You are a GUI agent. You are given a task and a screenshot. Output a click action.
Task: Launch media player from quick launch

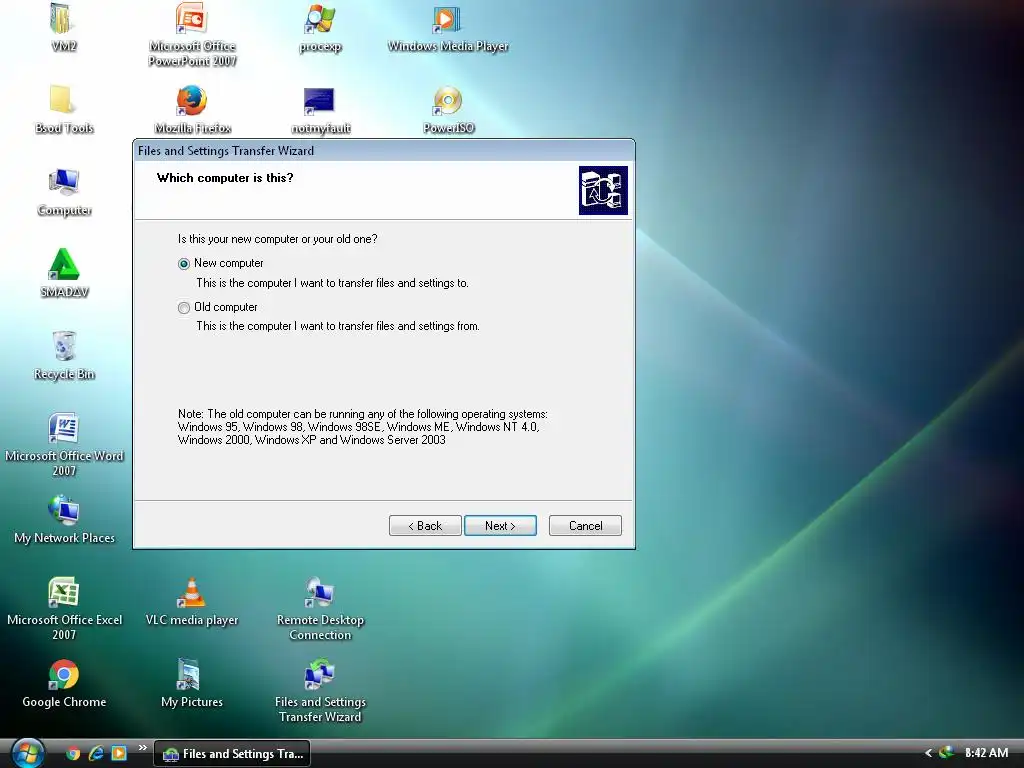119,754
